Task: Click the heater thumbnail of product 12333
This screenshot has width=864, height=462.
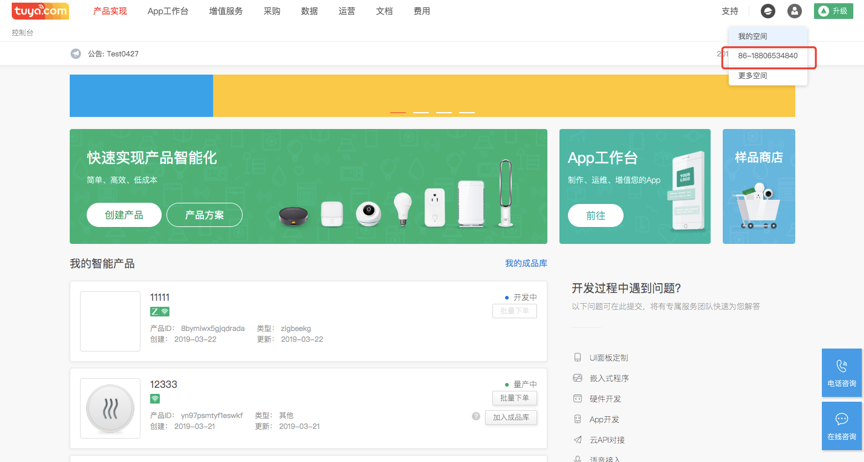Action: [110, 409]
